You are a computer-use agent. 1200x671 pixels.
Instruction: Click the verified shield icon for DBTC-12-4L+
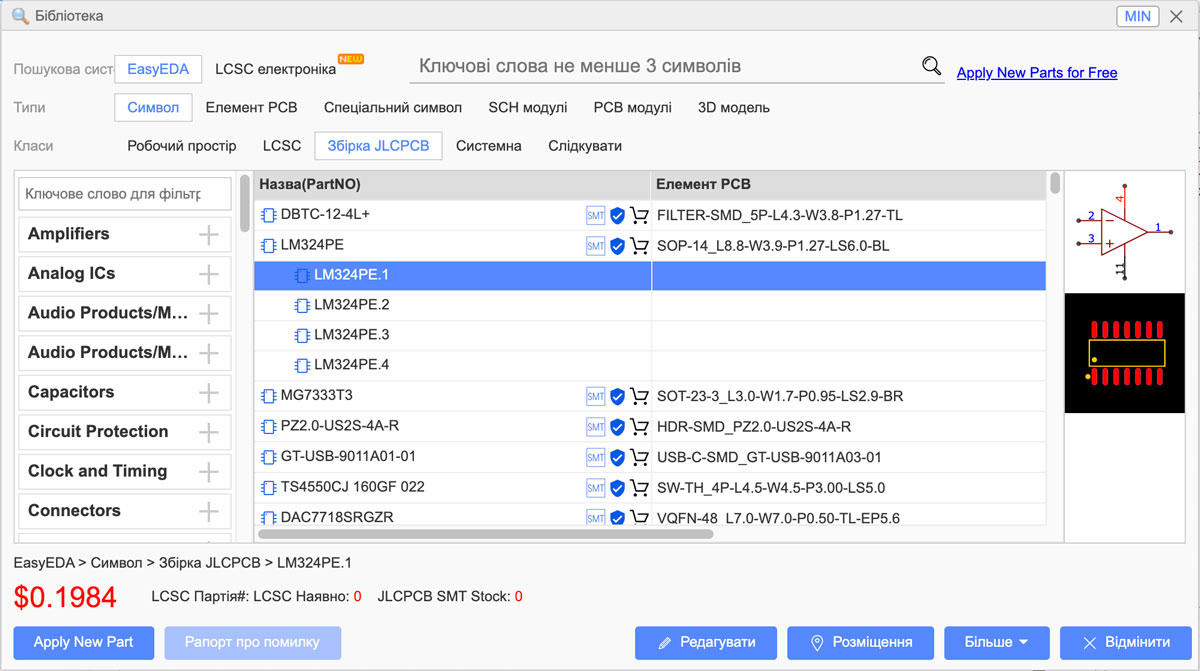pyautogui.click(x=617, y=215)
